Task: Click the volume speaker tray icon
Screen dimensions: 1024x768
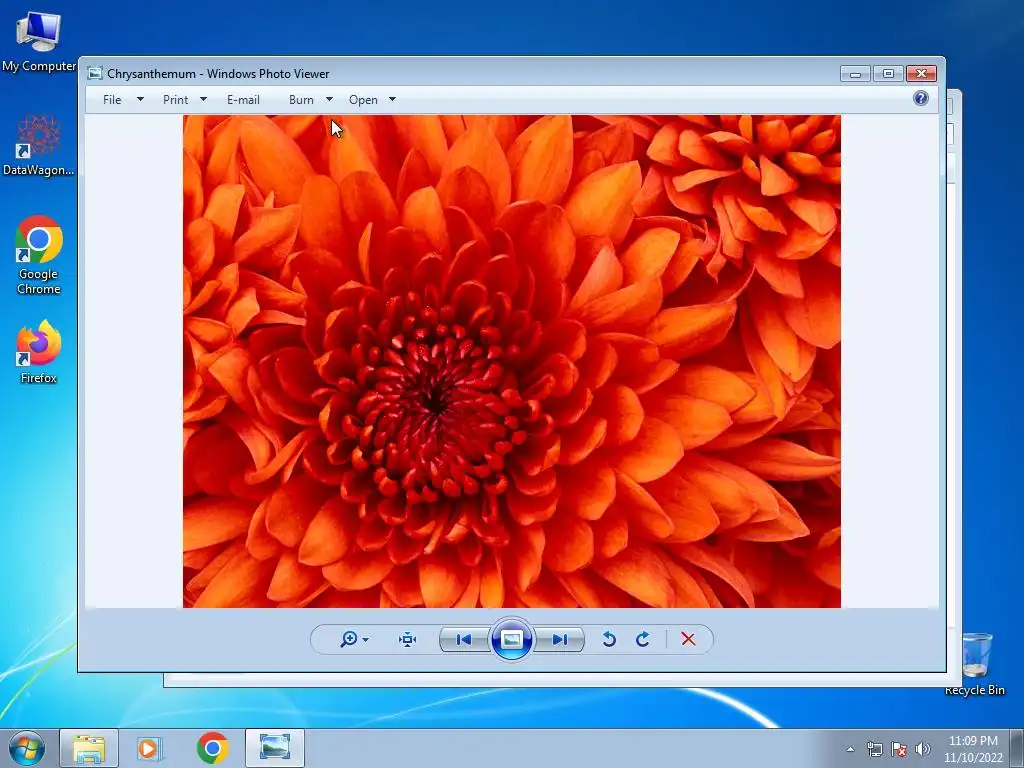Action: coord(923,749)
